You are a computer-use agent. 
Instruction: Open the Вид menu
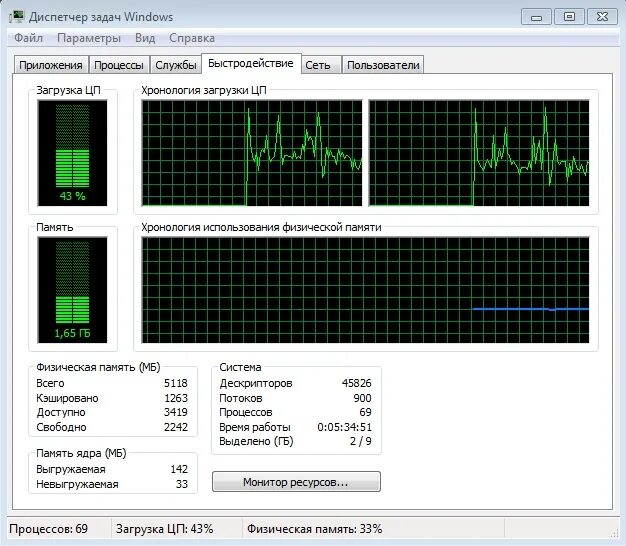click(145, 38)
